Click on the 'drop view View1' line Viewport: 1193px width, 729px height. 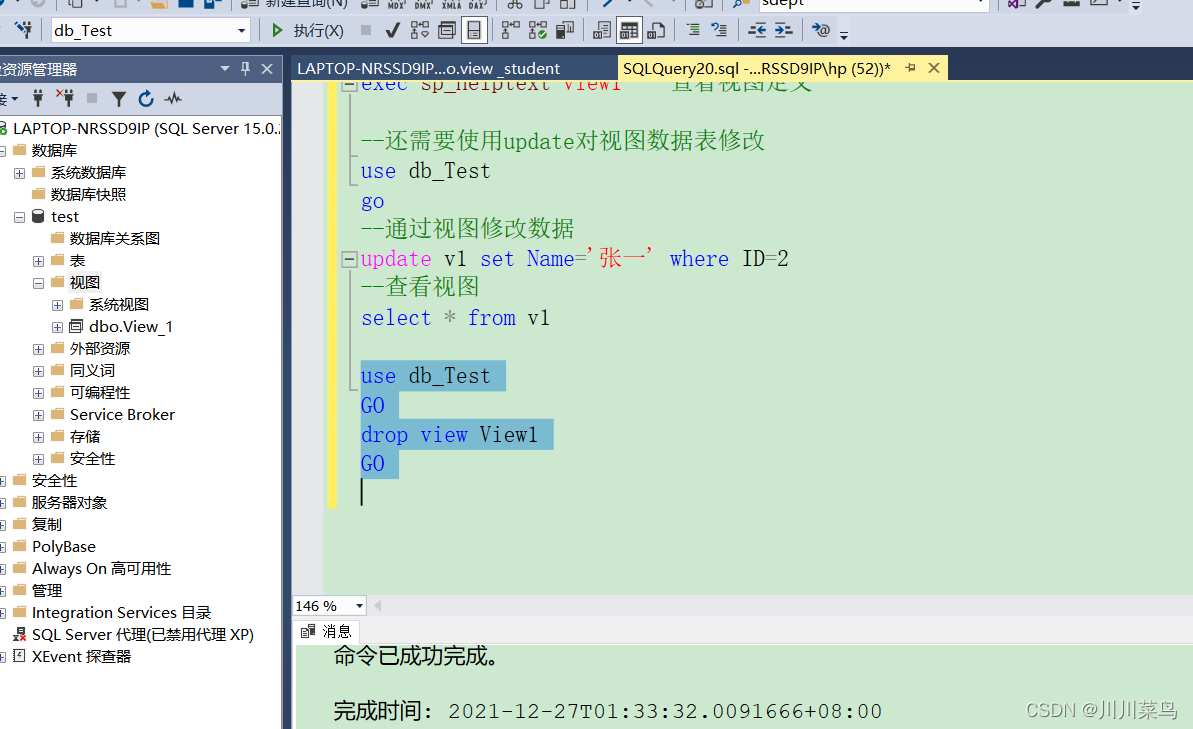pyautogui.click(x=449, y=435)
